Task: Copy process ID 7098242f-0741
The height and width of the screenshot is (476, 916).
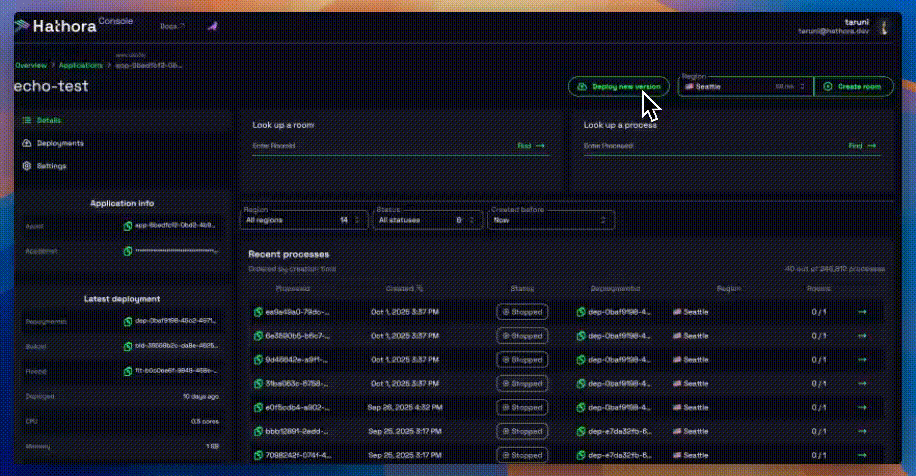Action: 258,455
